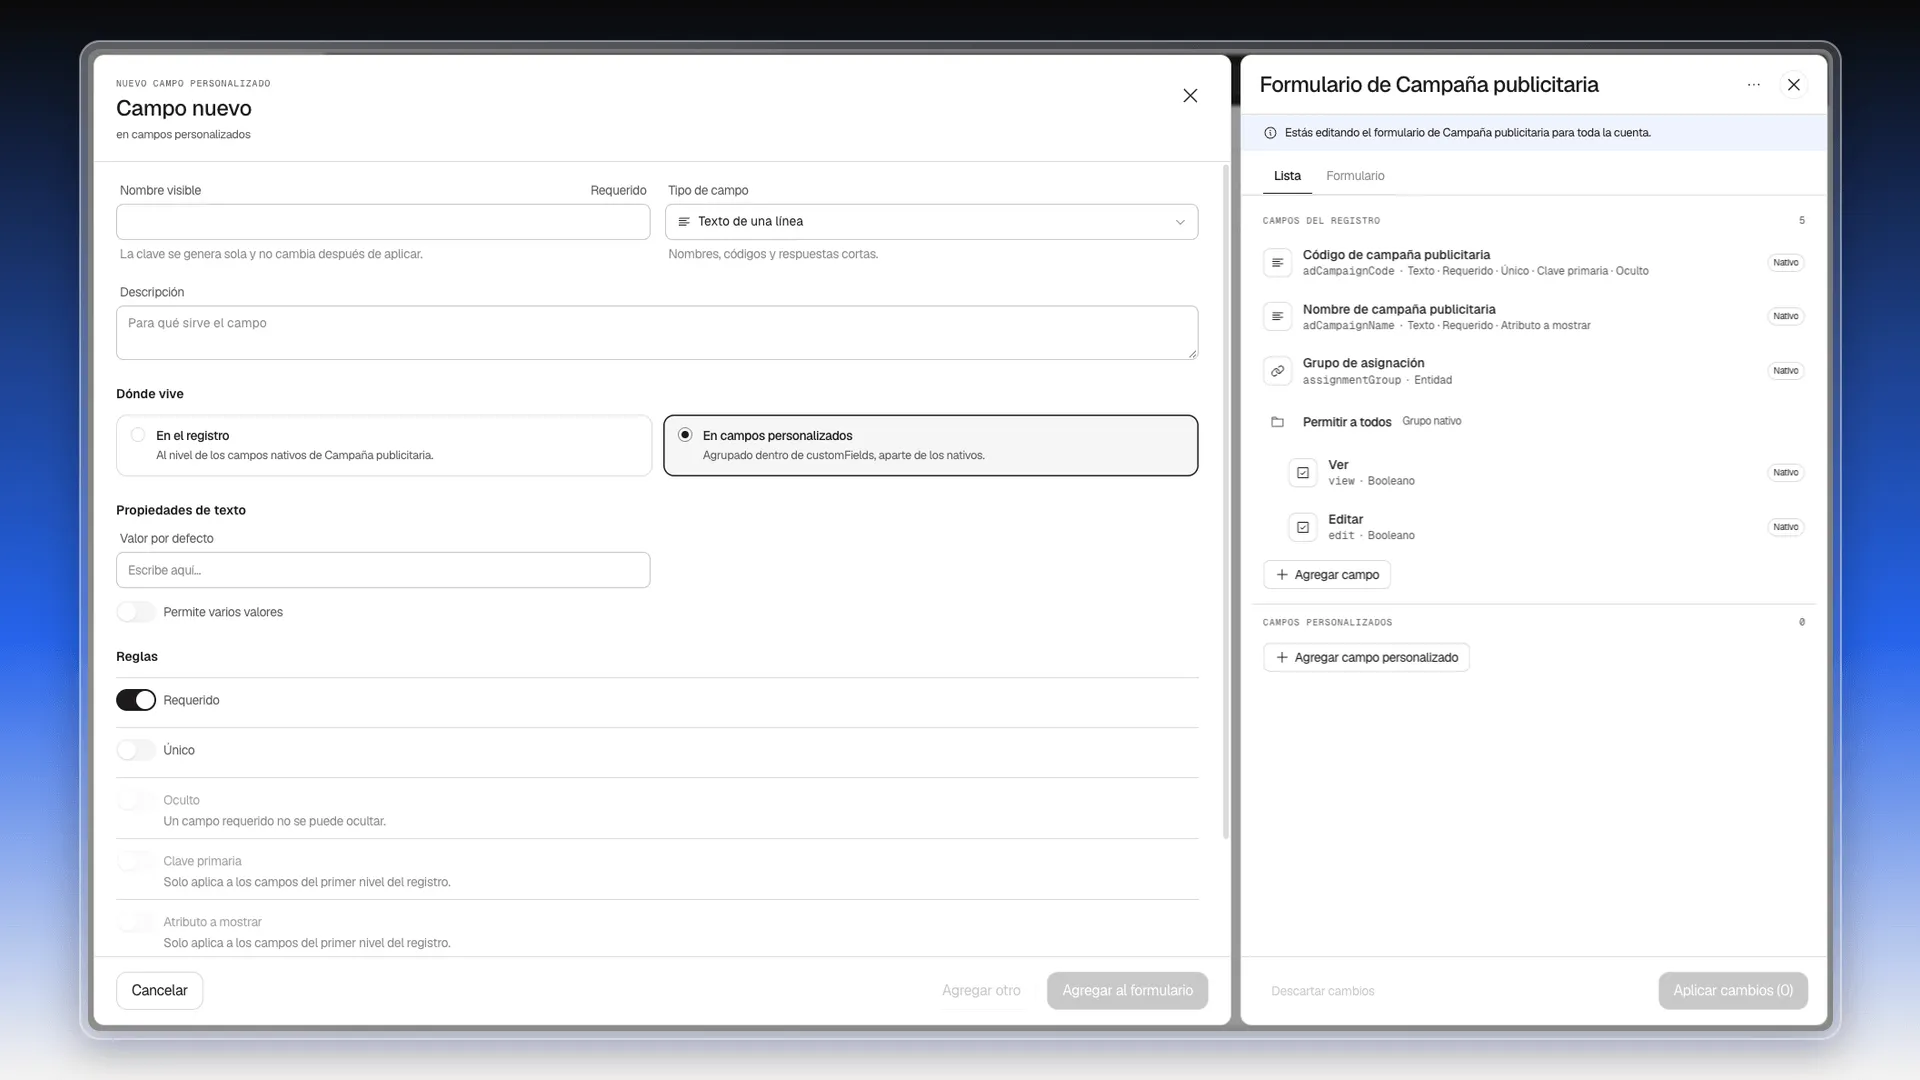The width and height of the screenshot is (1920, 1080).
Task: Toggle the Atributo a mostrar switch
Action: coord(136,922)
